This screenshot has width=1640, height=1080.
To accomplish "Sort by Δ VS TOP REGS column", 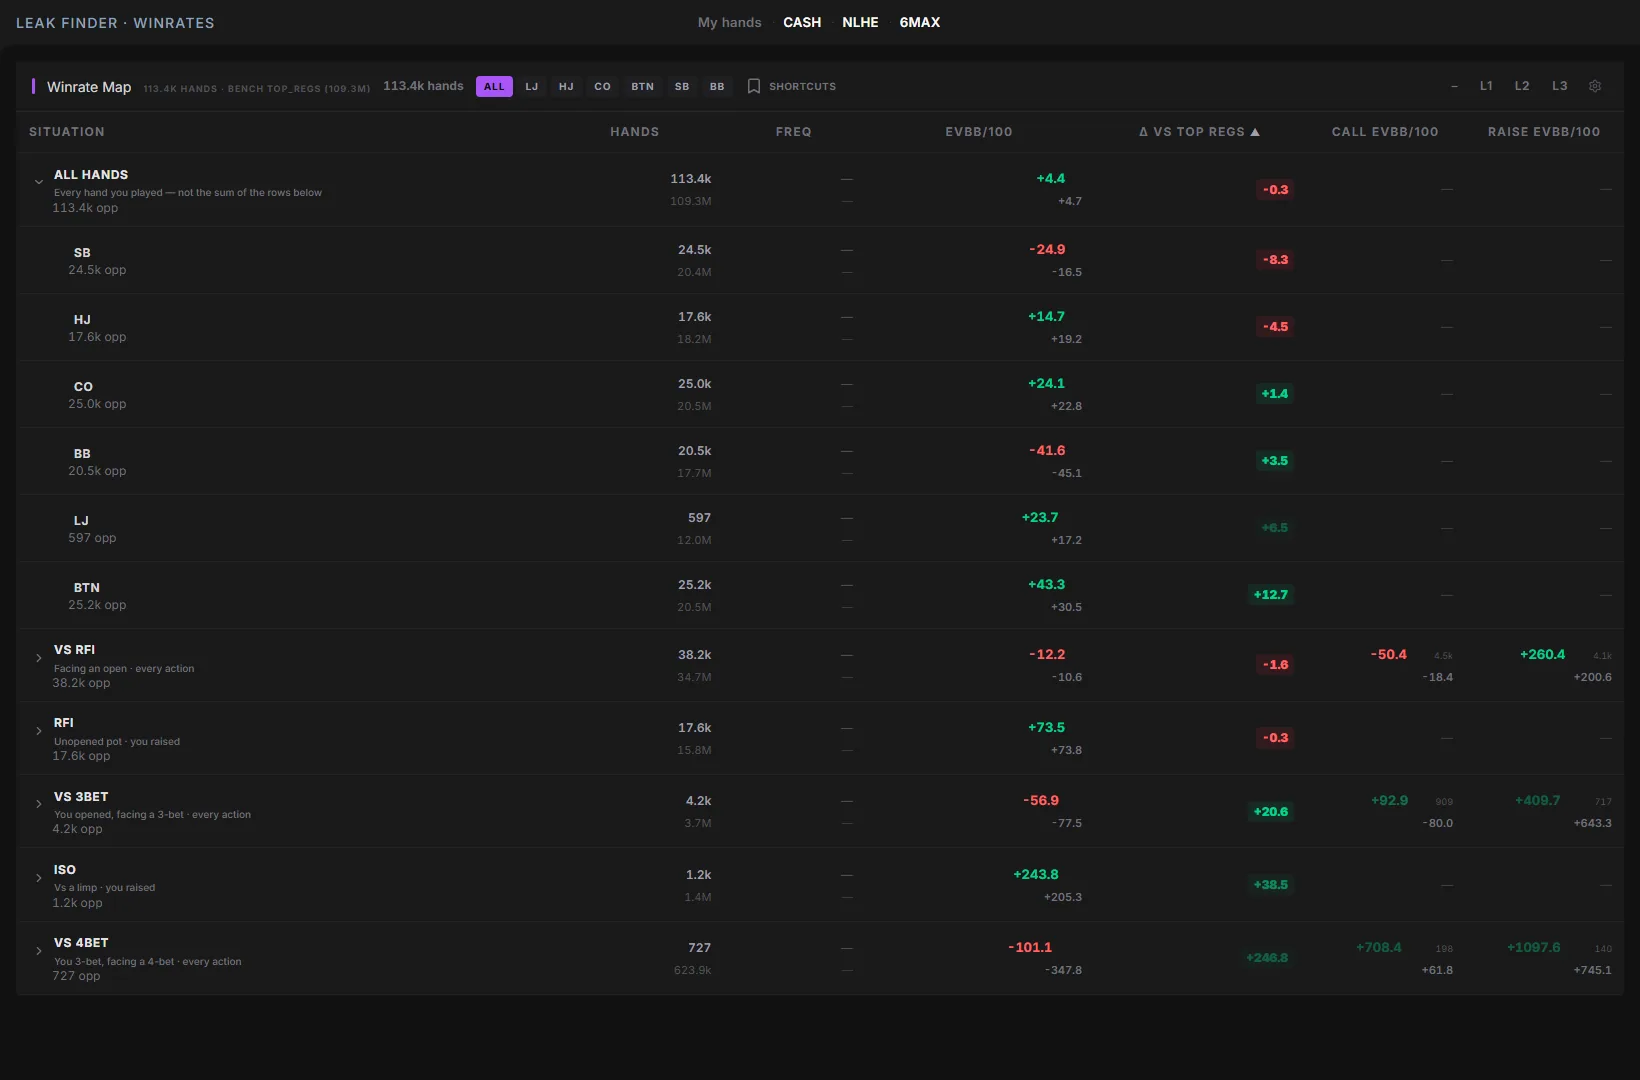I will (1199, 132).
